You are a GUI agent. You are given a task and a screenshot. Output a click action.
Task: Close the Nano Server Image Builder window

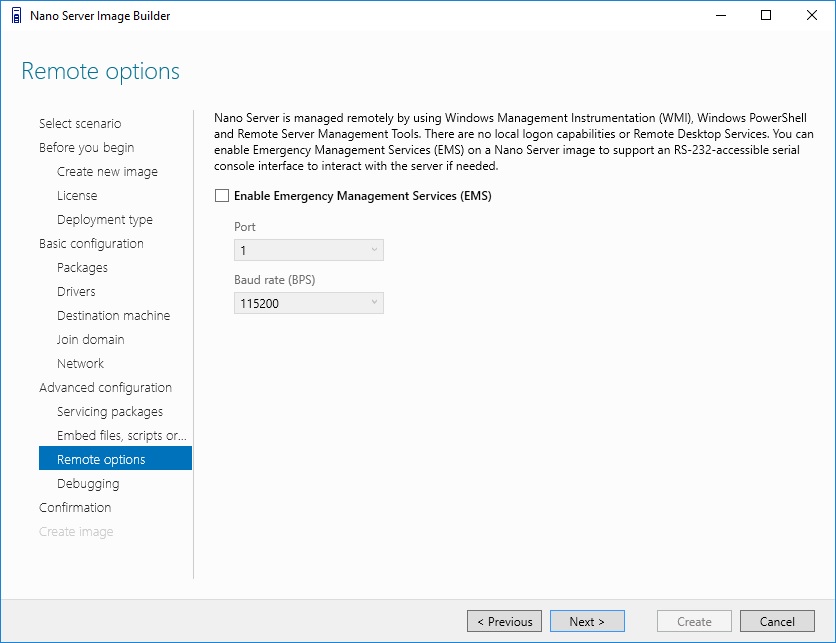(x=811, y=15)
